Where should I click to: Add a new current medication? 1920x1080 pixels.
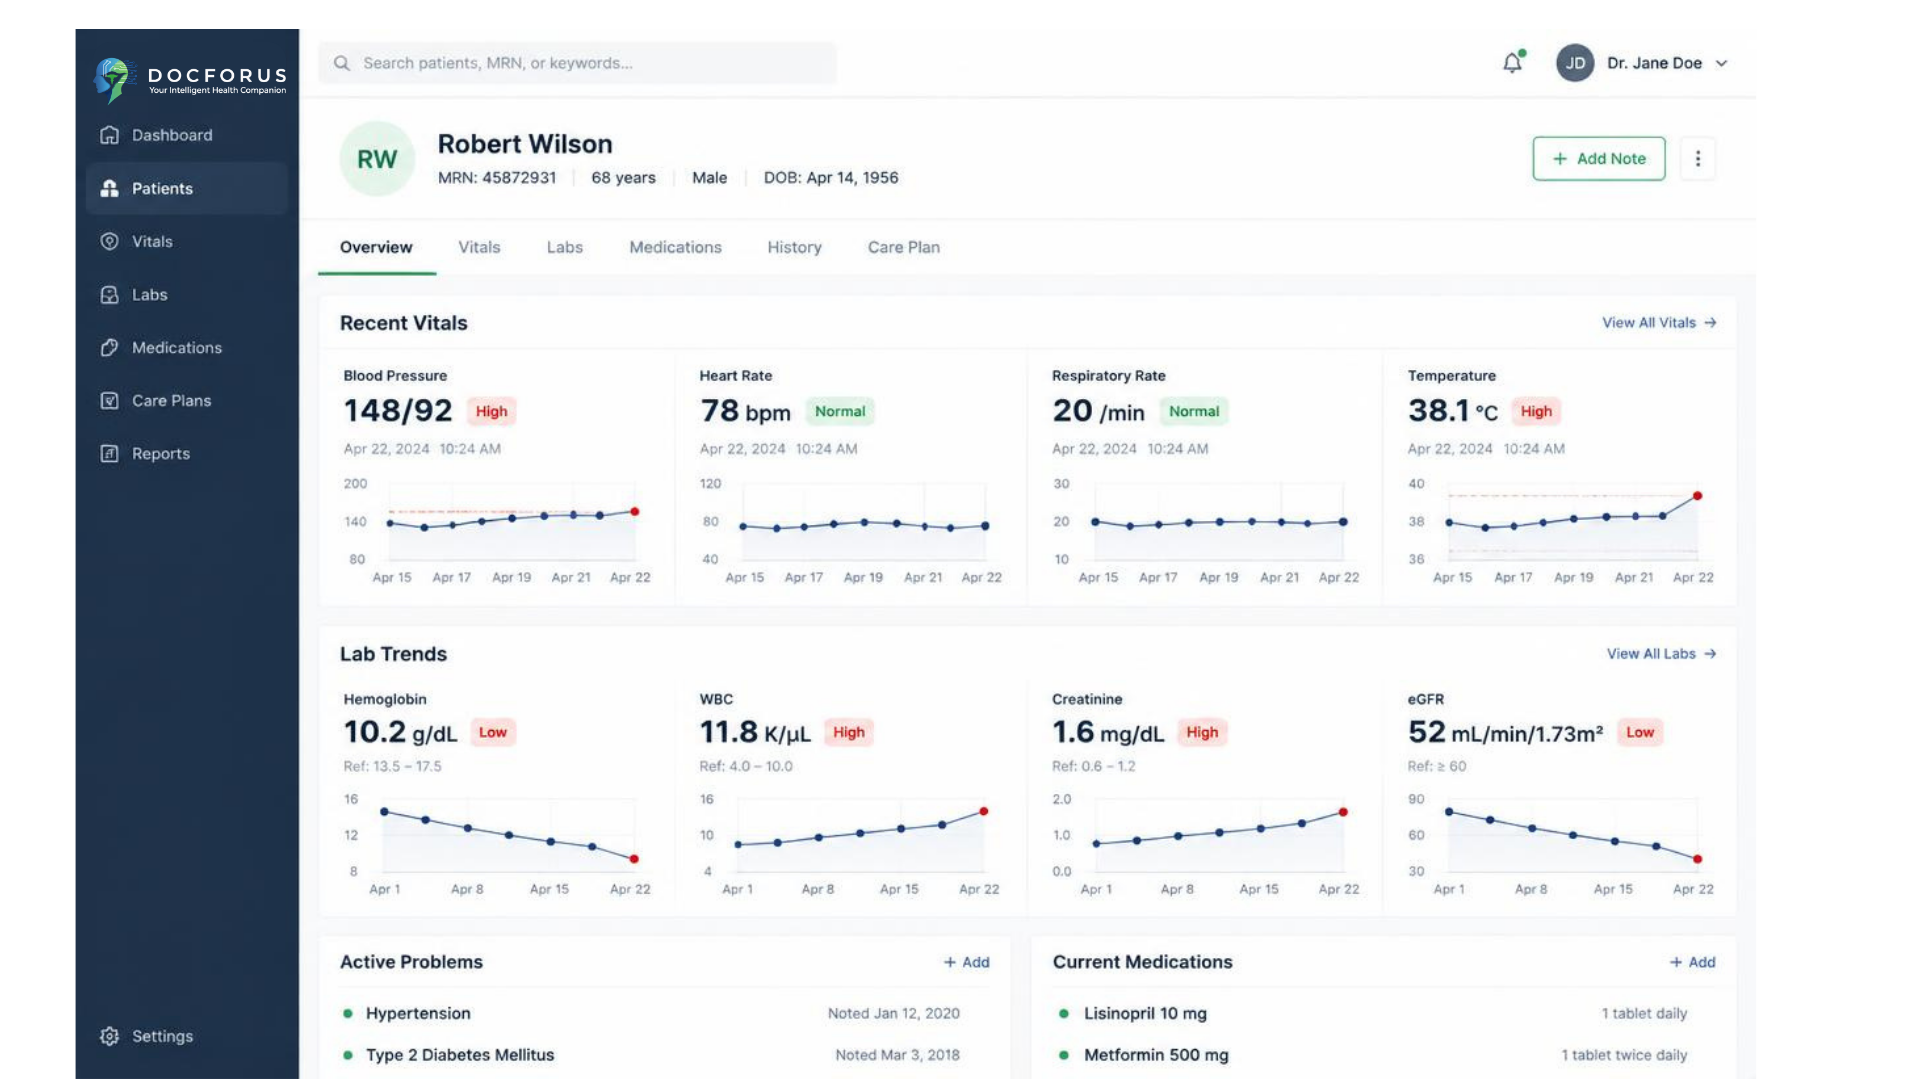1692,962
